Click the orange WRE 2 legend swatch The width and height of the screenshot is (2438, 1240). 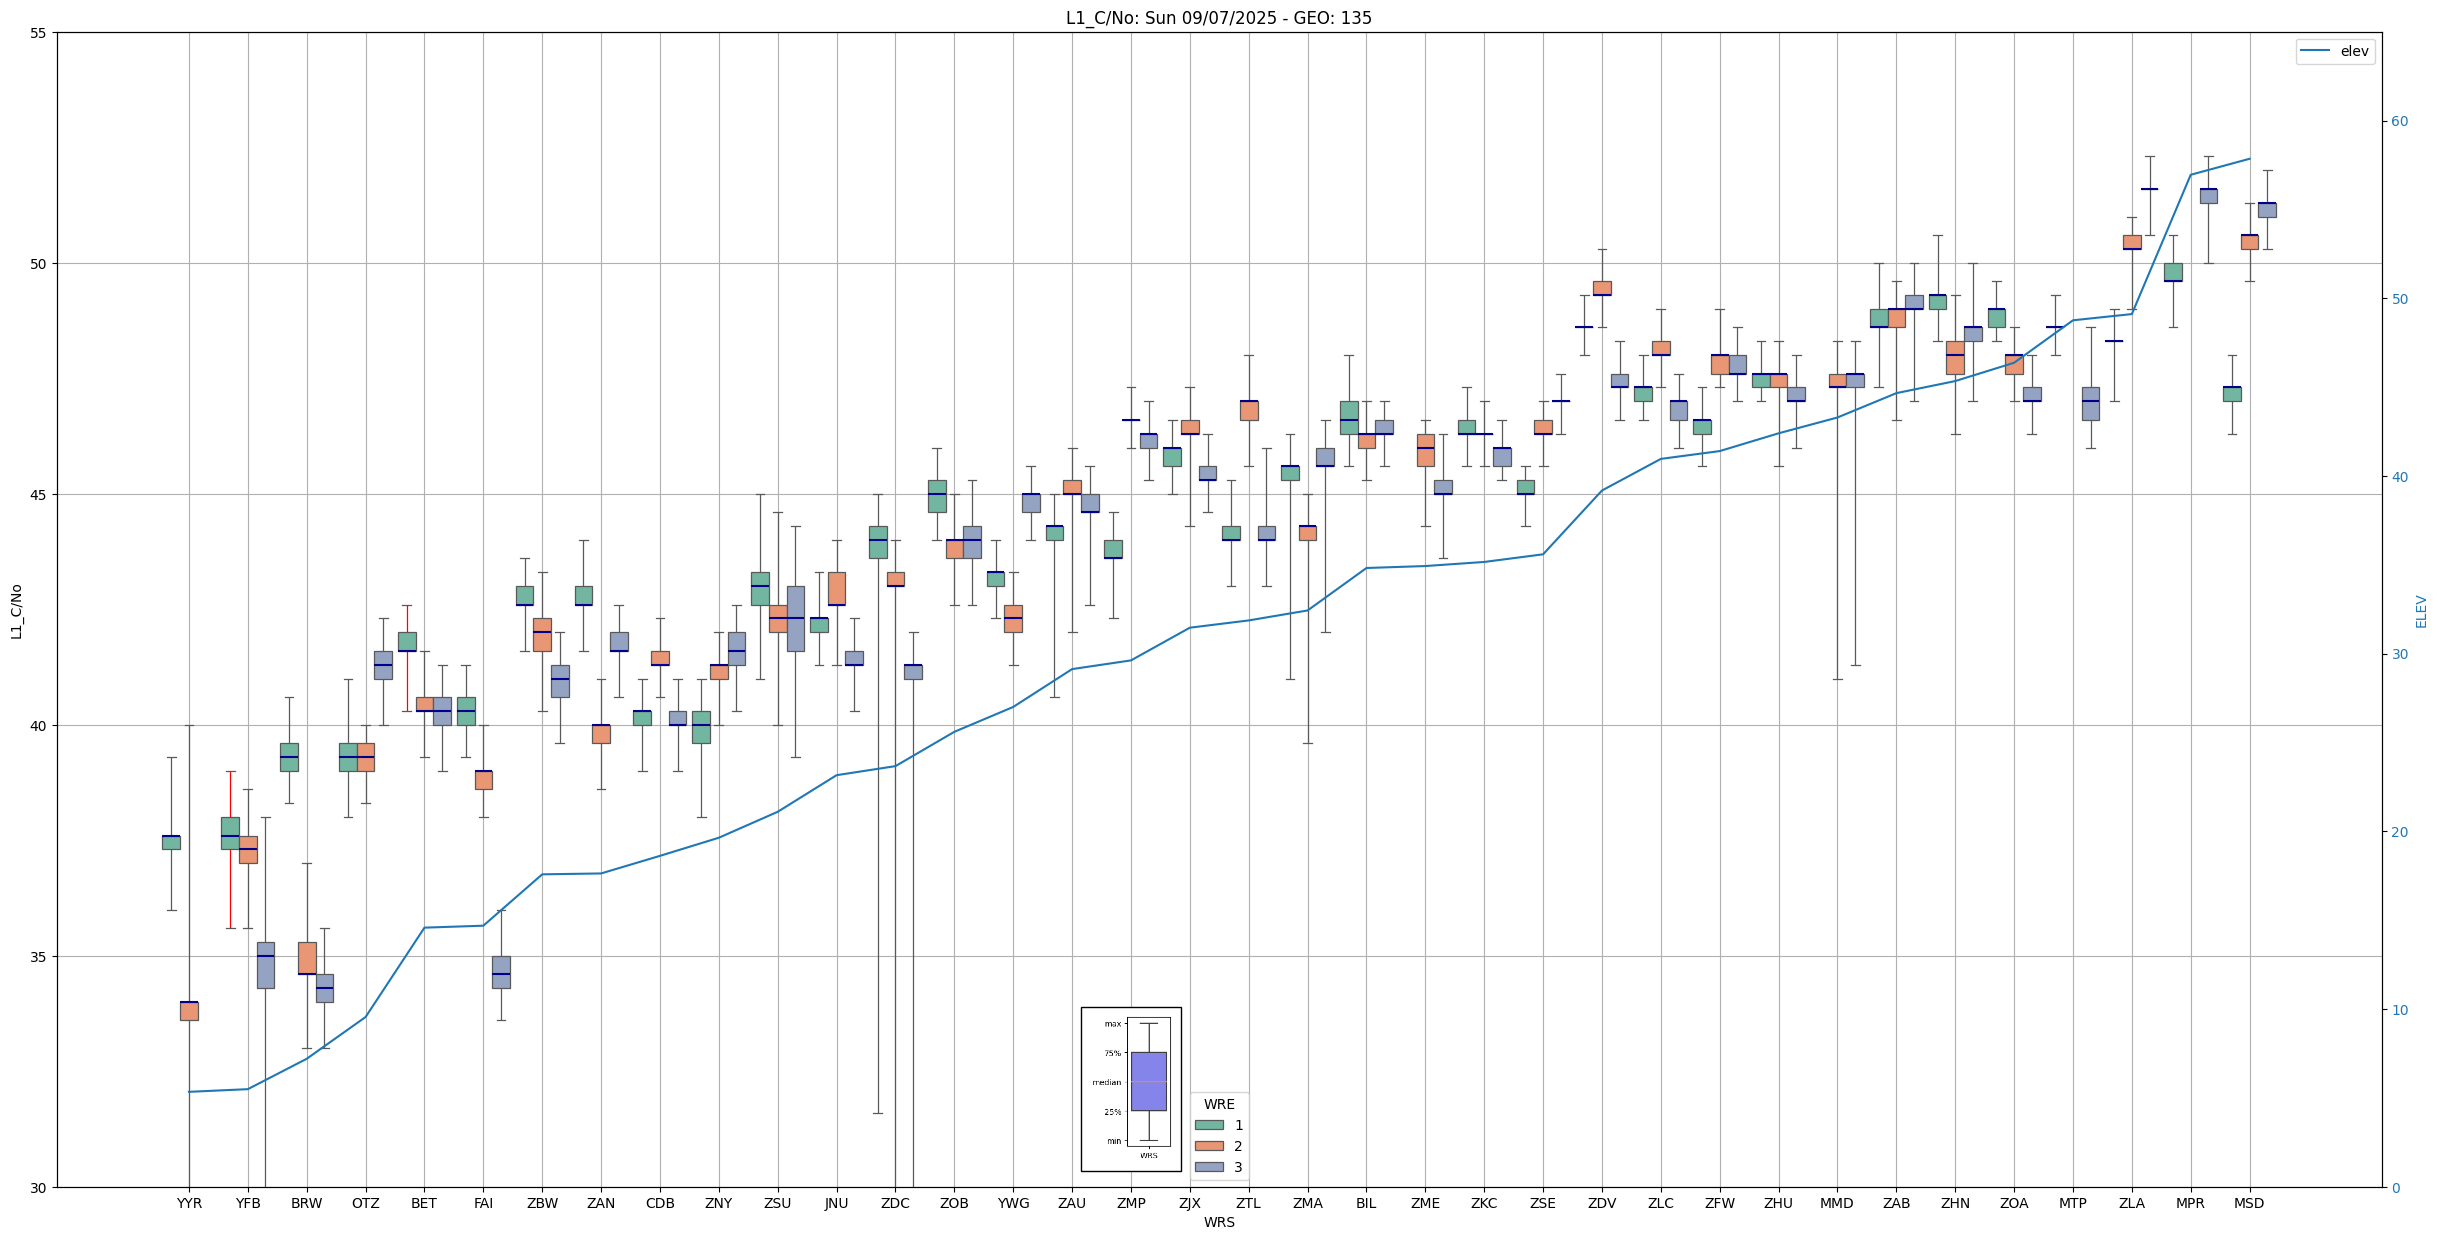1208,1146
